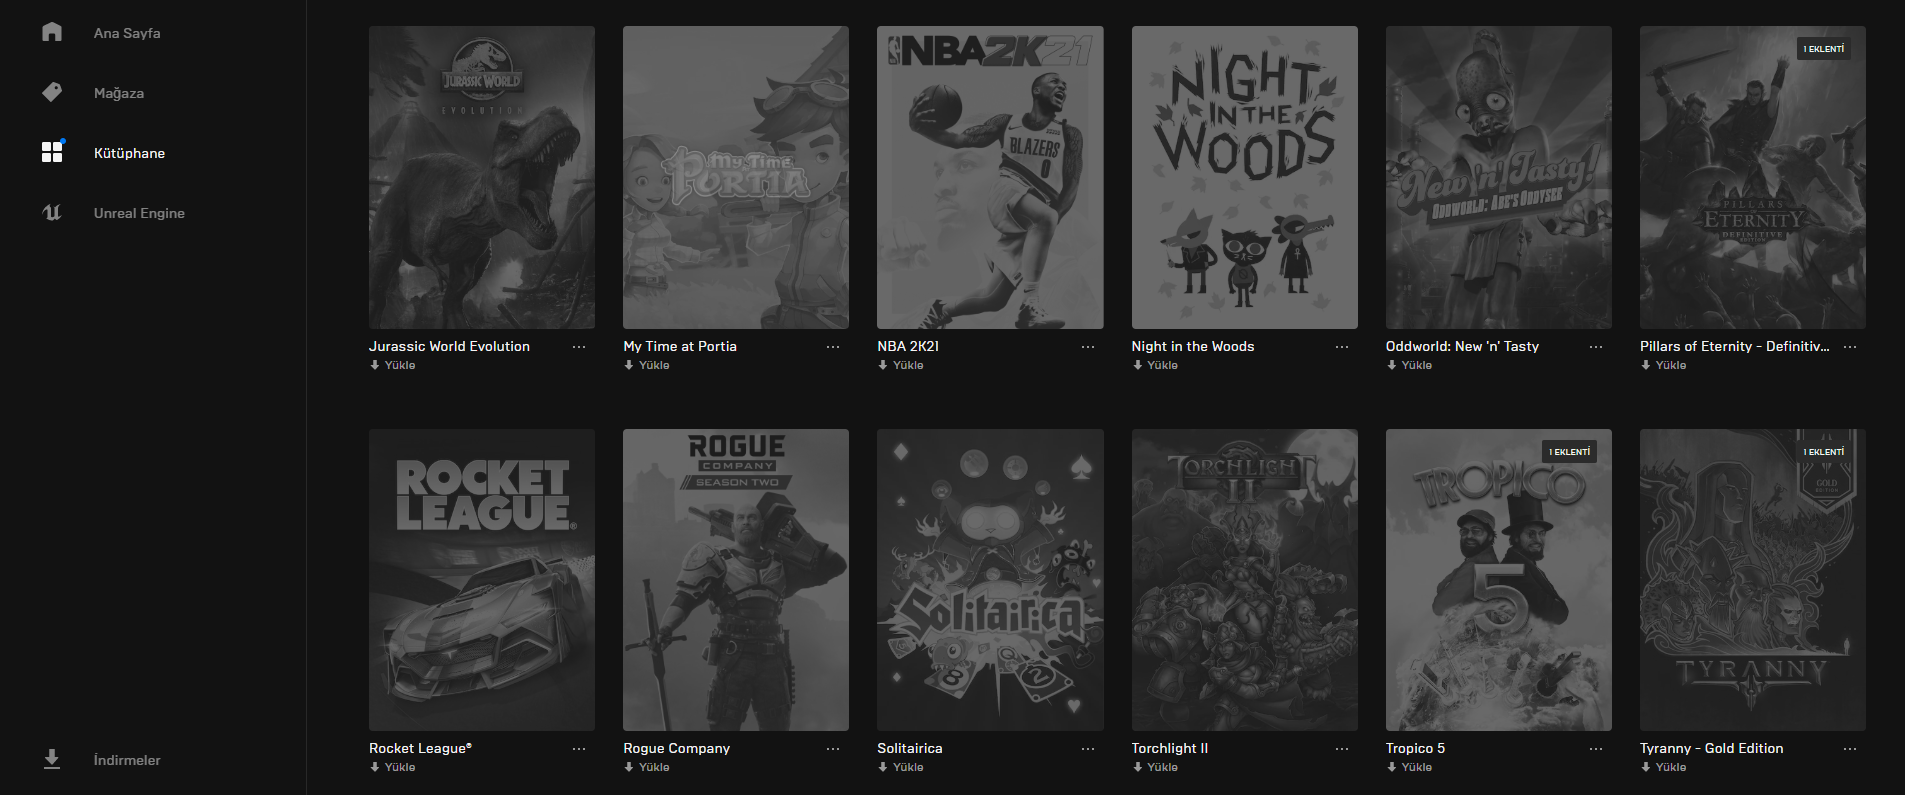Screen dimensions: 1905x795
Task: Click the Mağaza price tag icon
Action: click(x=52, y=92)
